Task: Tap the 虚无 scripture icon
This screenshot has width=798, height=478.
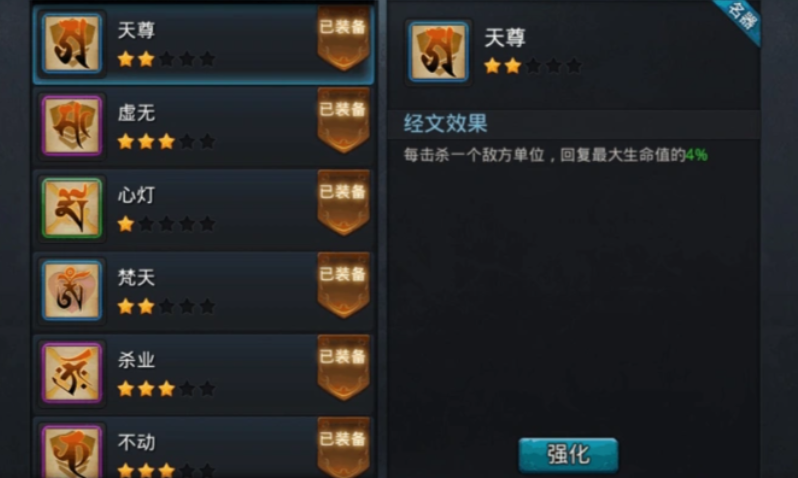Action: point(72,126)
